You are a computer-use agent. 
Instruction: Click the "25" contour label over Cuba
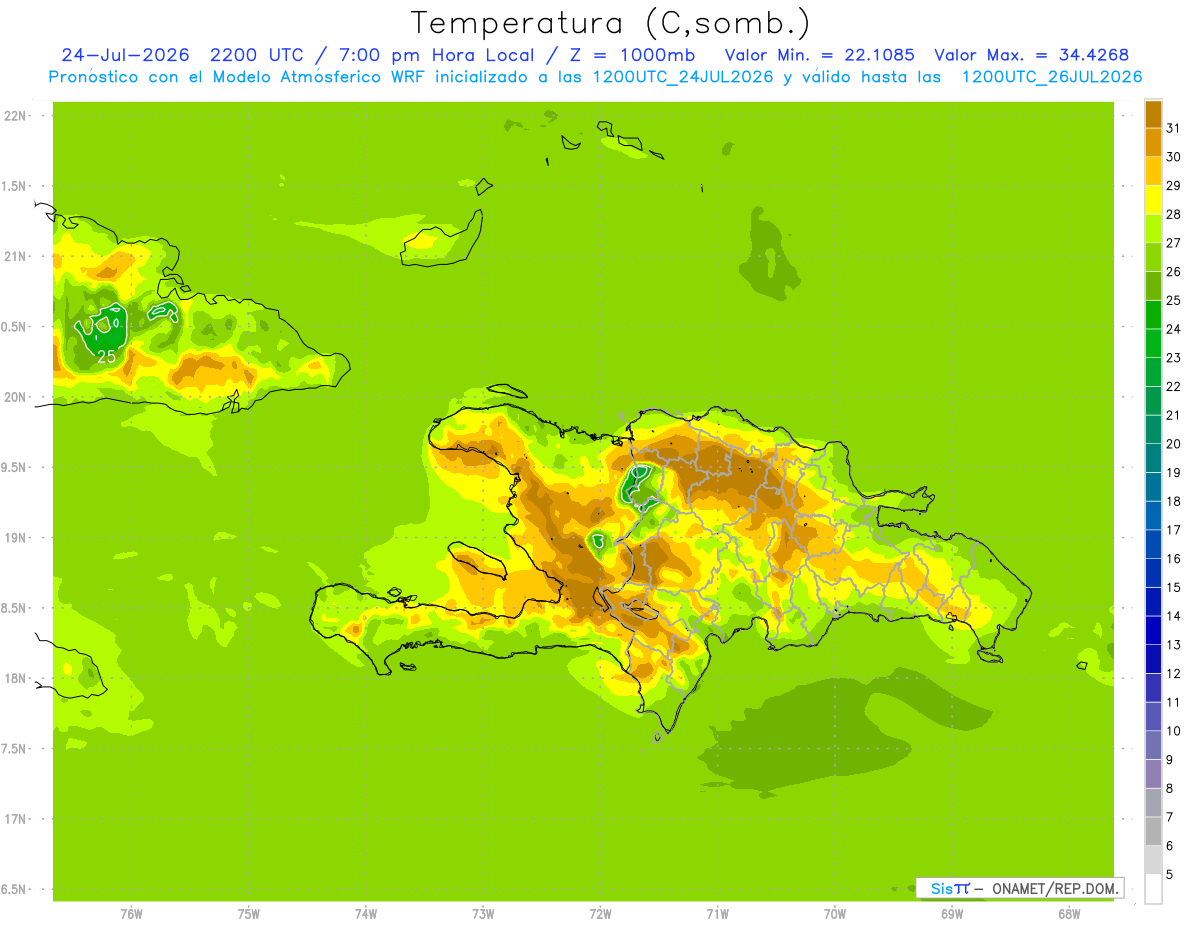point(107,355)
